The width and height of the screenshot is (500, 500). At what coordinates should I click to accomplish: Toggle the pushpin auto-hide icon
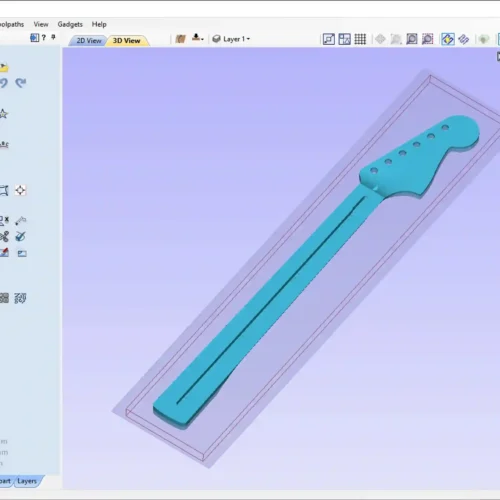click(x=53, y=37)
